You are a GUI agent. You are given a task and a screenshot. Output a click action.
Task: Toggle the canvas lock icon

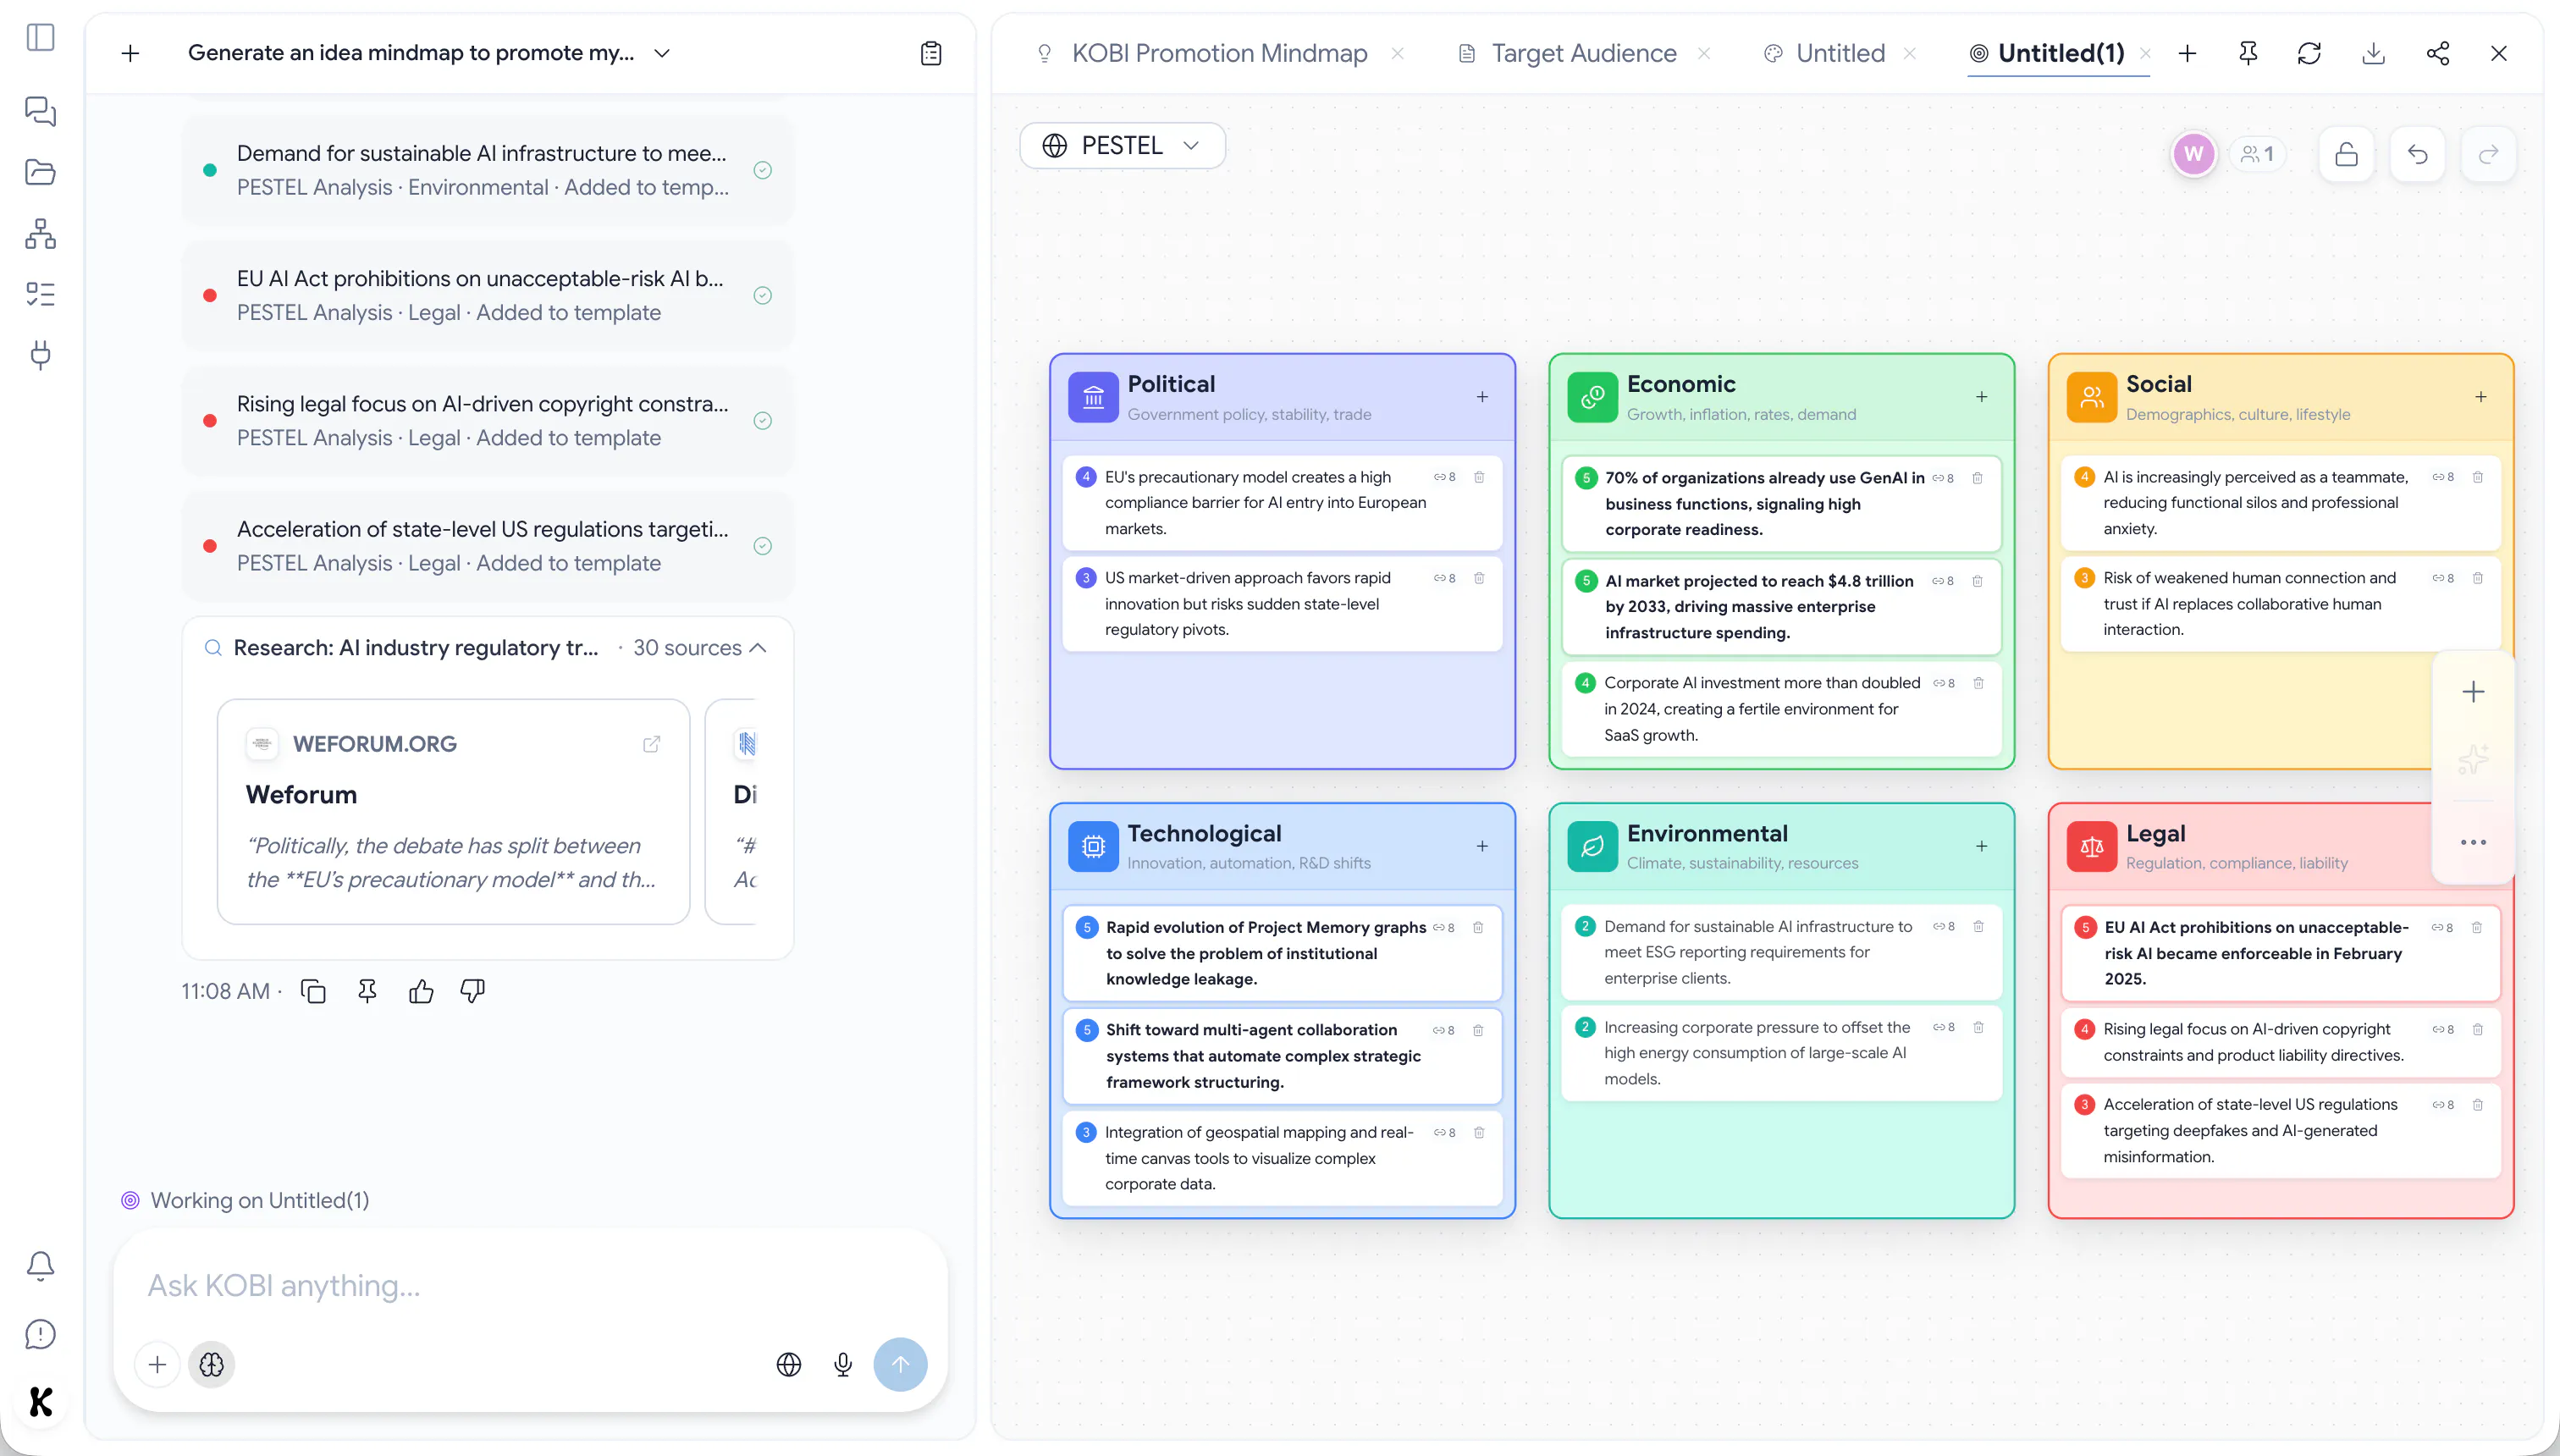2346,154
